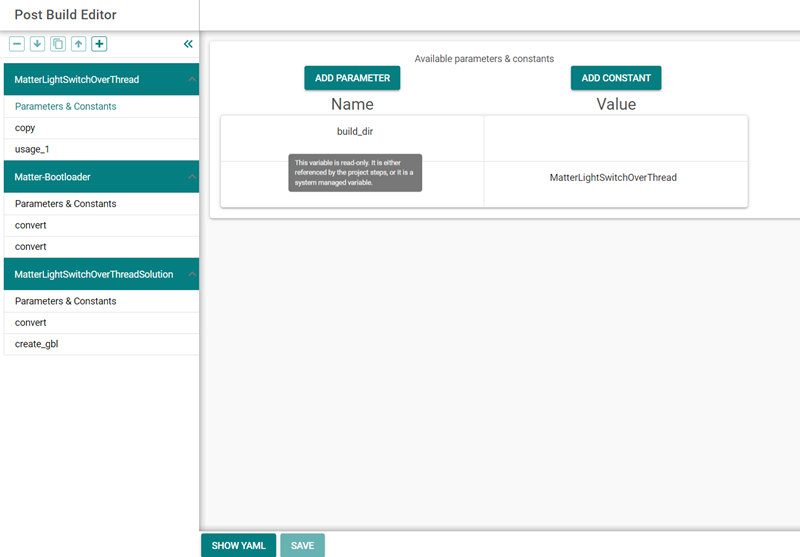The width and height of the screenshot is (800, 557).
Task: Open the copy step
Action: 25,128
